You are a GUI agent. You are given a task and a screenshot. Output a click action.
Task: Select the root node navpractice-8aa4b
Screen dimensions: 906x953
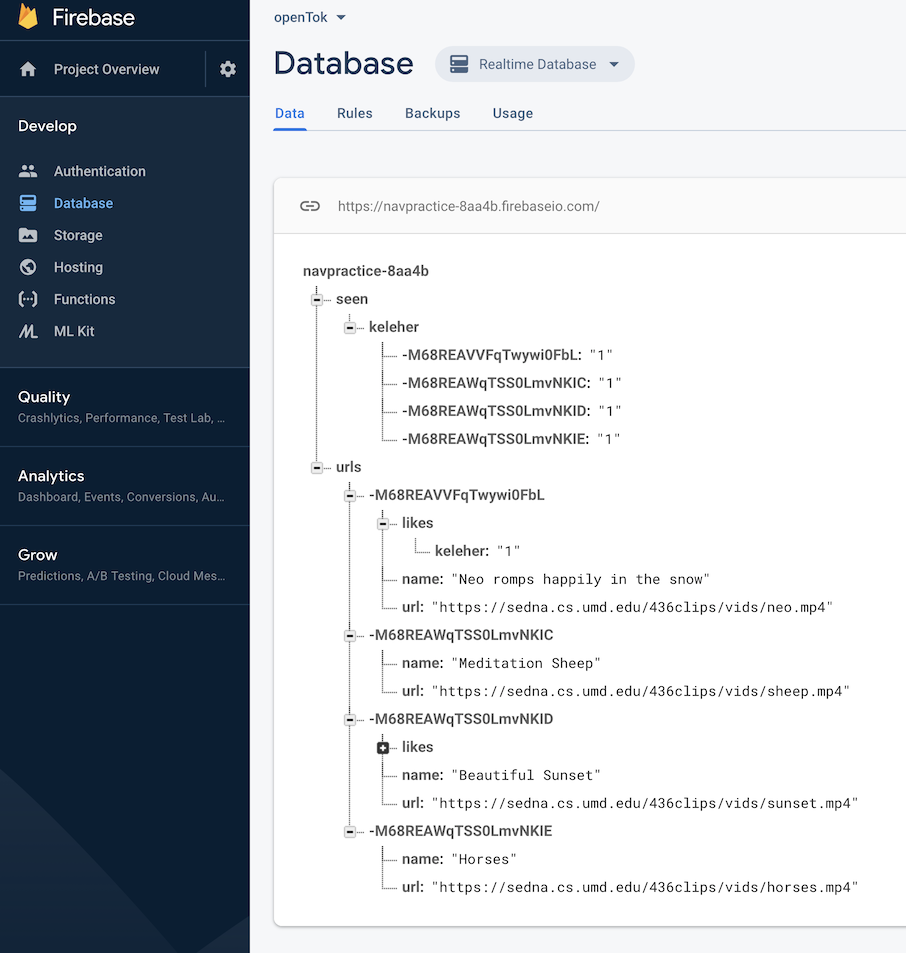[366, 271]
